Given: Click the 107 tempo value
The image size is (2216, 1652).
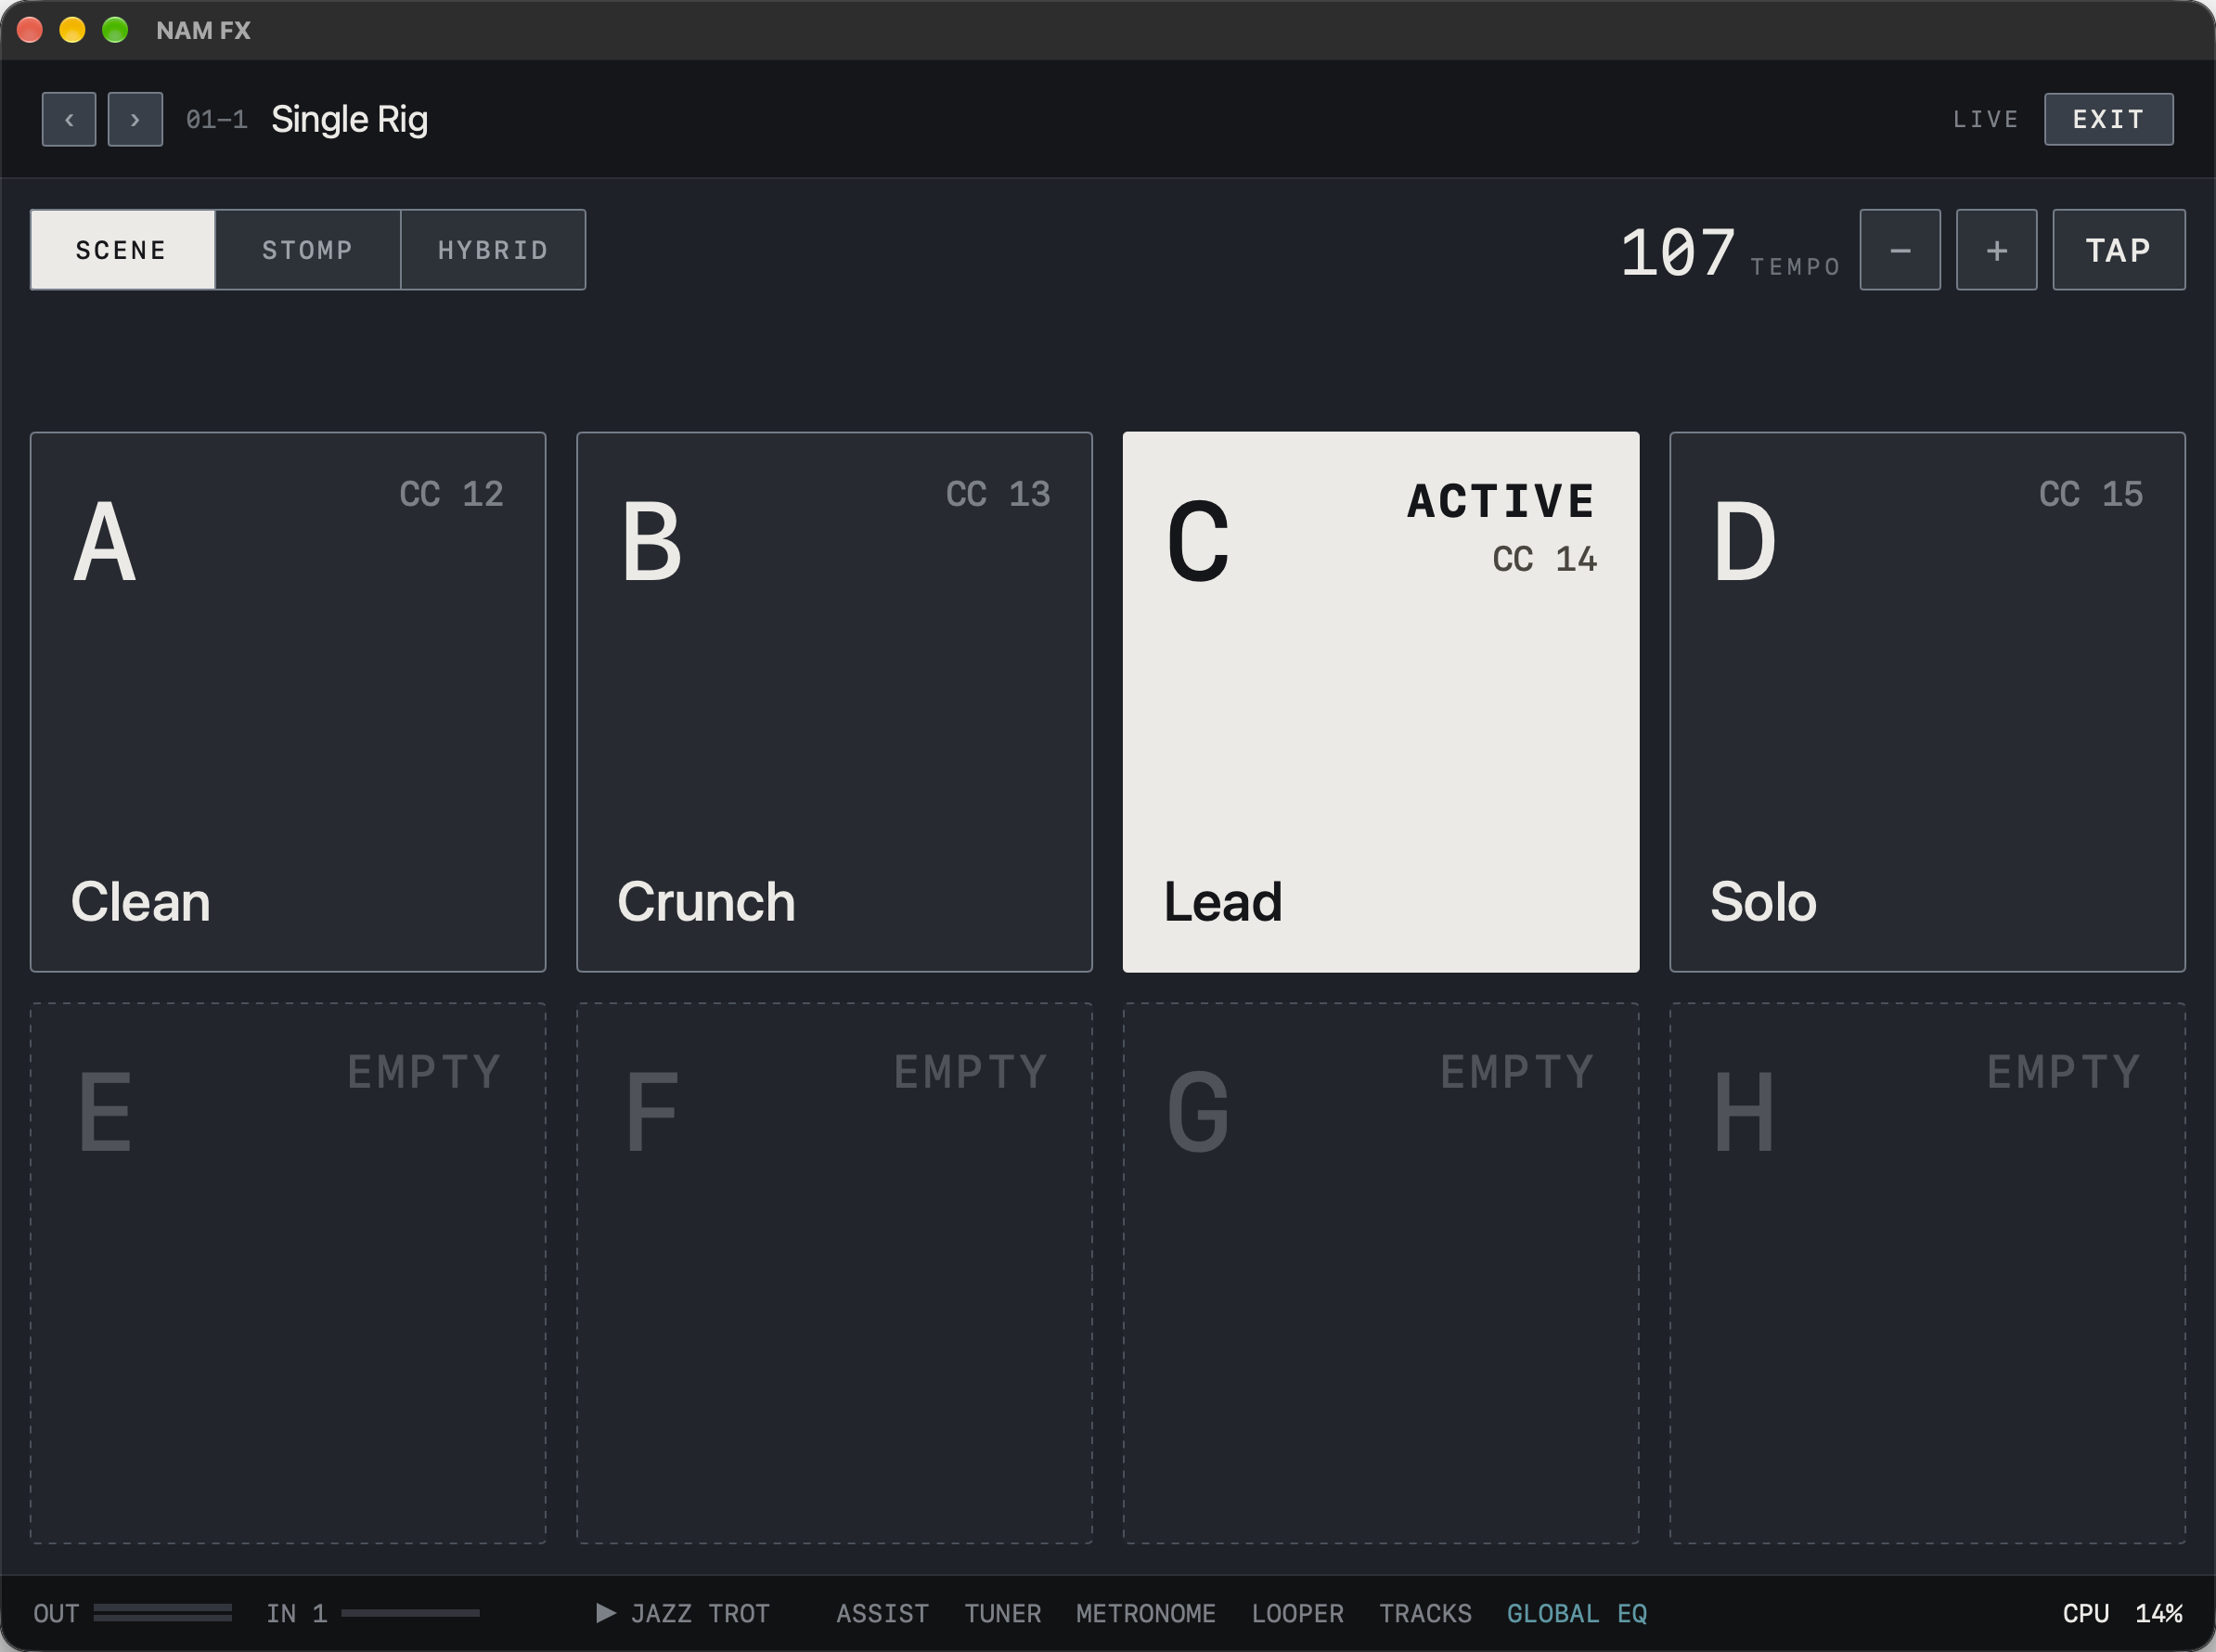Looking at the screenshot, I should (1677, 252).
